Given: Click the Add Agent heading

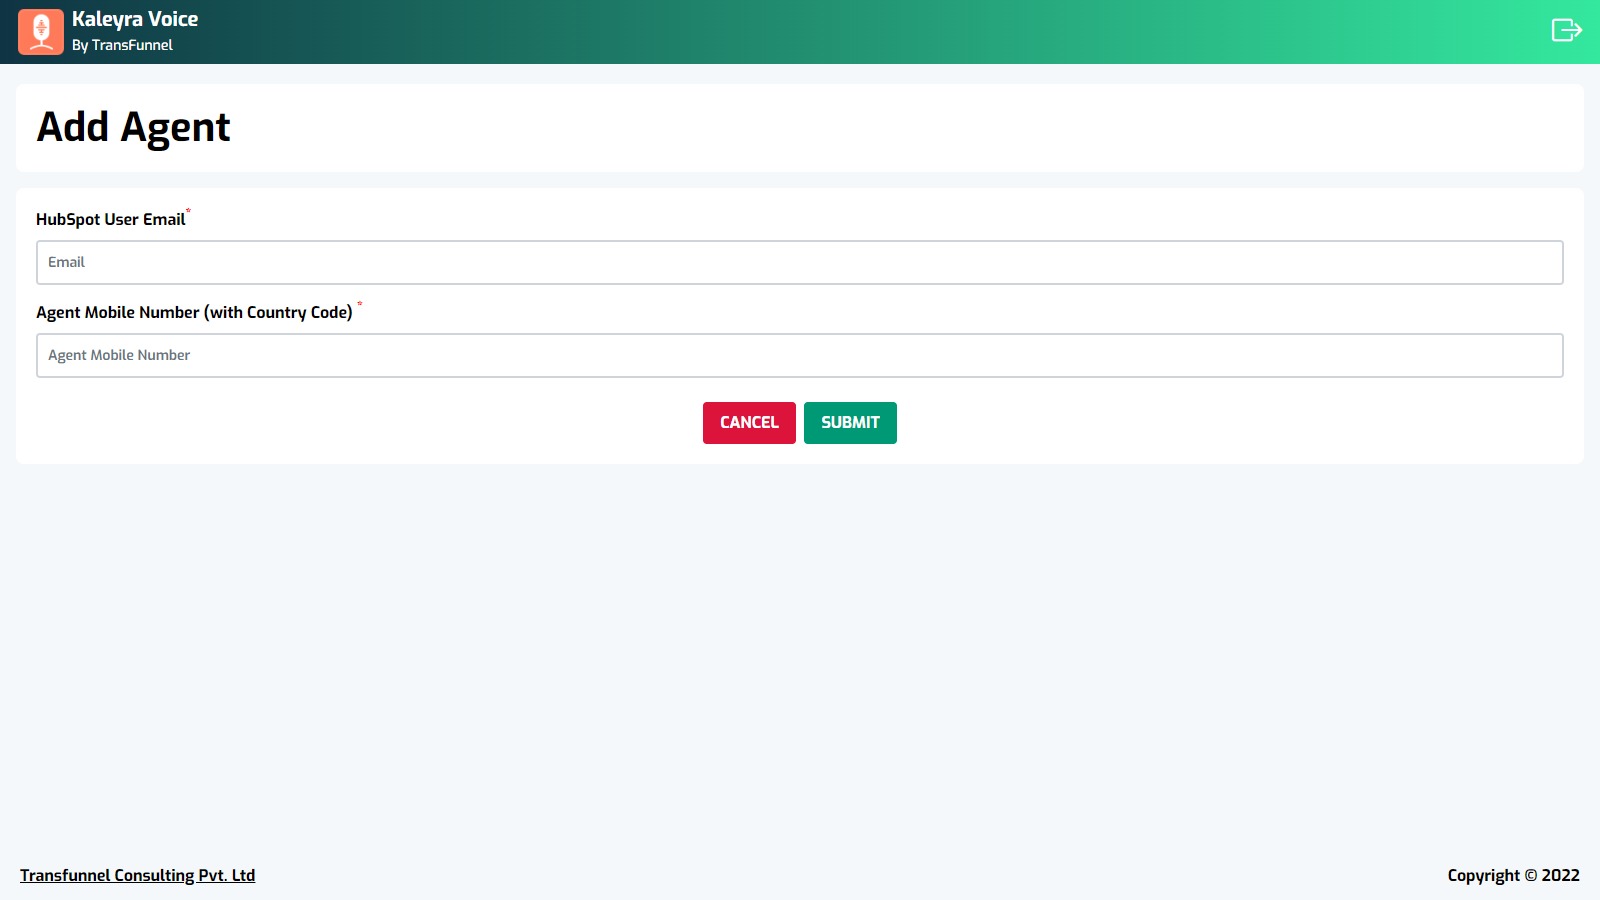Looking at the screenshot, I should tap(134, 127).
